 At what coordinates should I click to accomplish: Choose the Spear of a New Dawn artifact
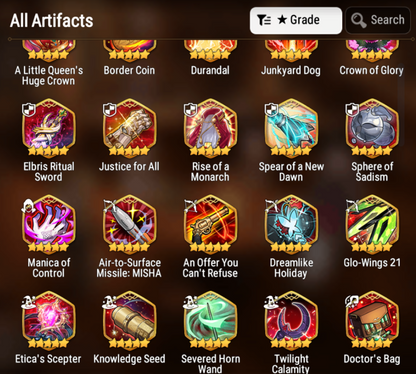click(291, 128)
